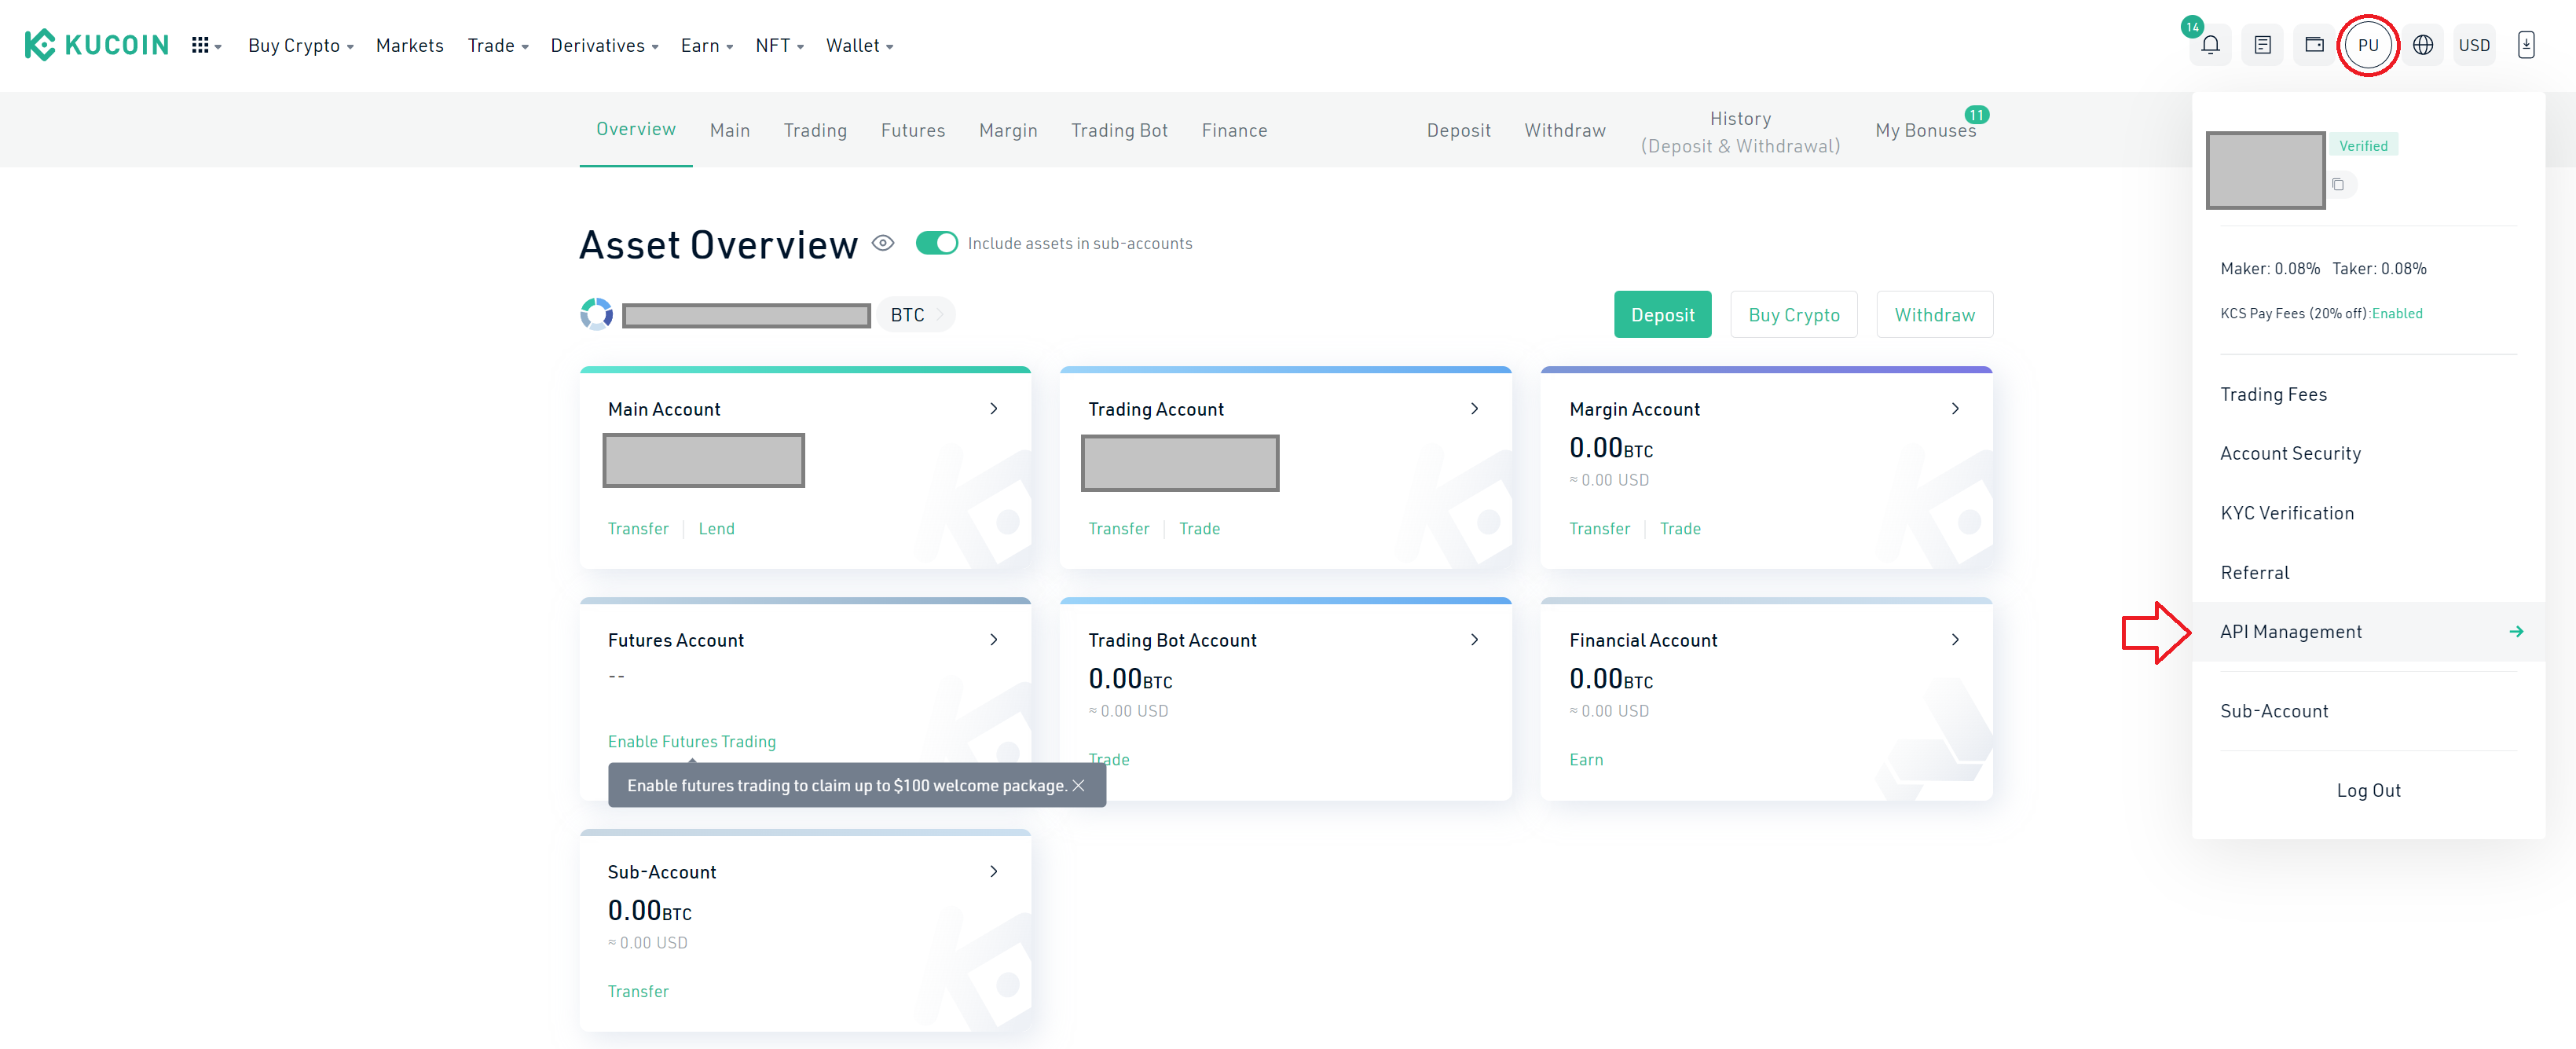Expand the Buy Crypto menu
Viewport: 2576px width, 1049px height.
coord(301,46)
